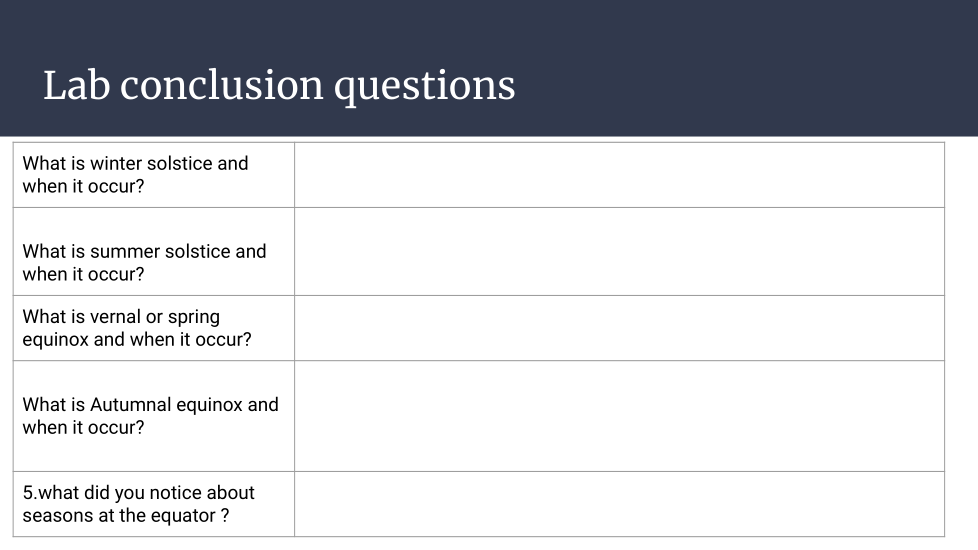Click the '5.' number prefix in last row
The height and width of the screenshot is (550, 978).
tap(29, 493)
